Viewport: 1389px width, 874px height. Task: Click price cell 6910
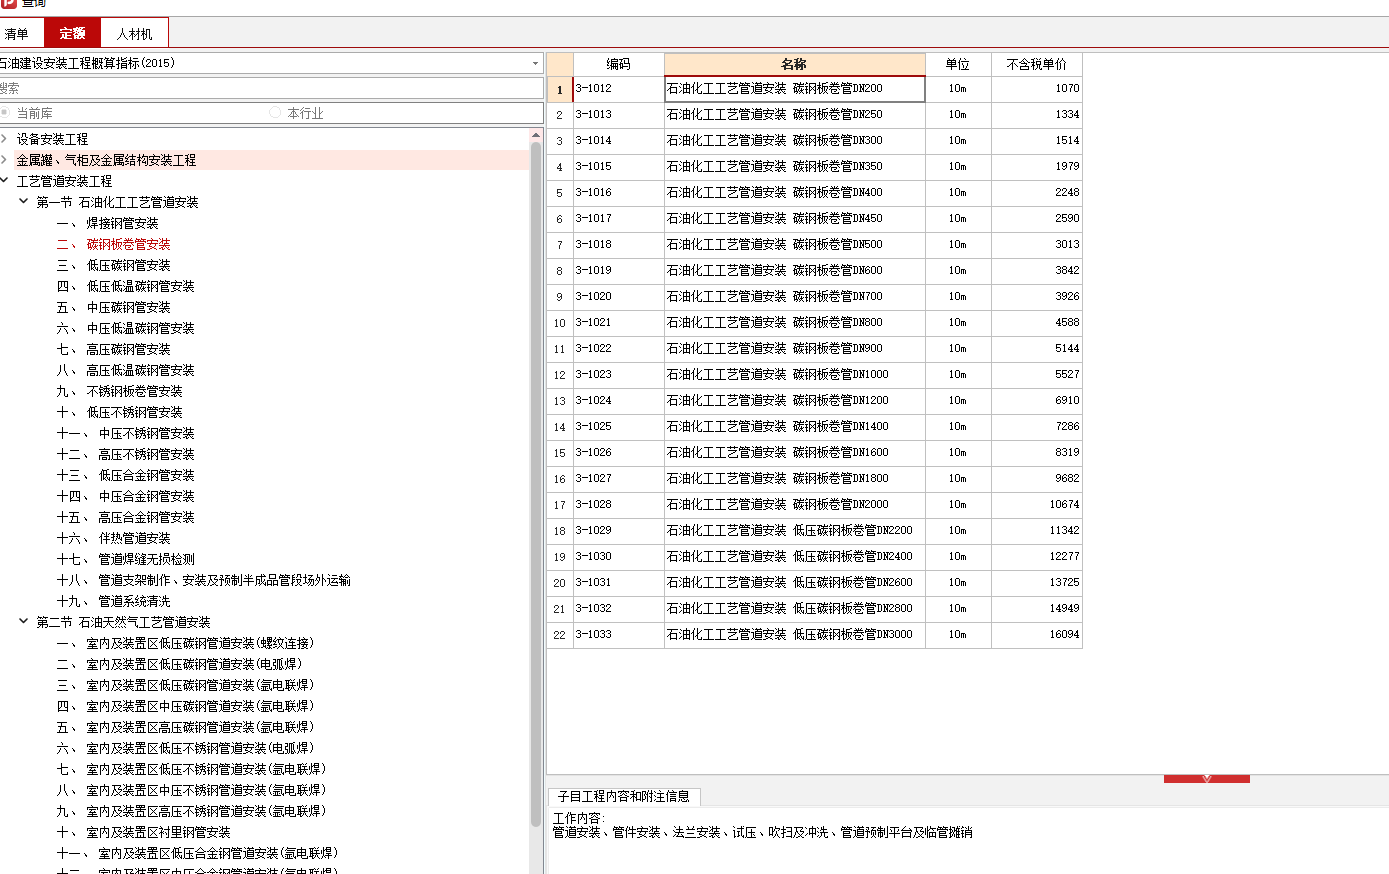tap(1036, 400)
